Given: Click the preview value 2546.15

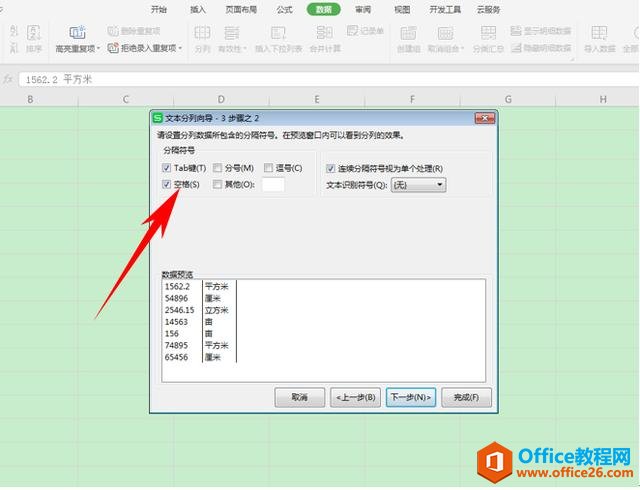Looking at the screenshot, I should point(180,310).
